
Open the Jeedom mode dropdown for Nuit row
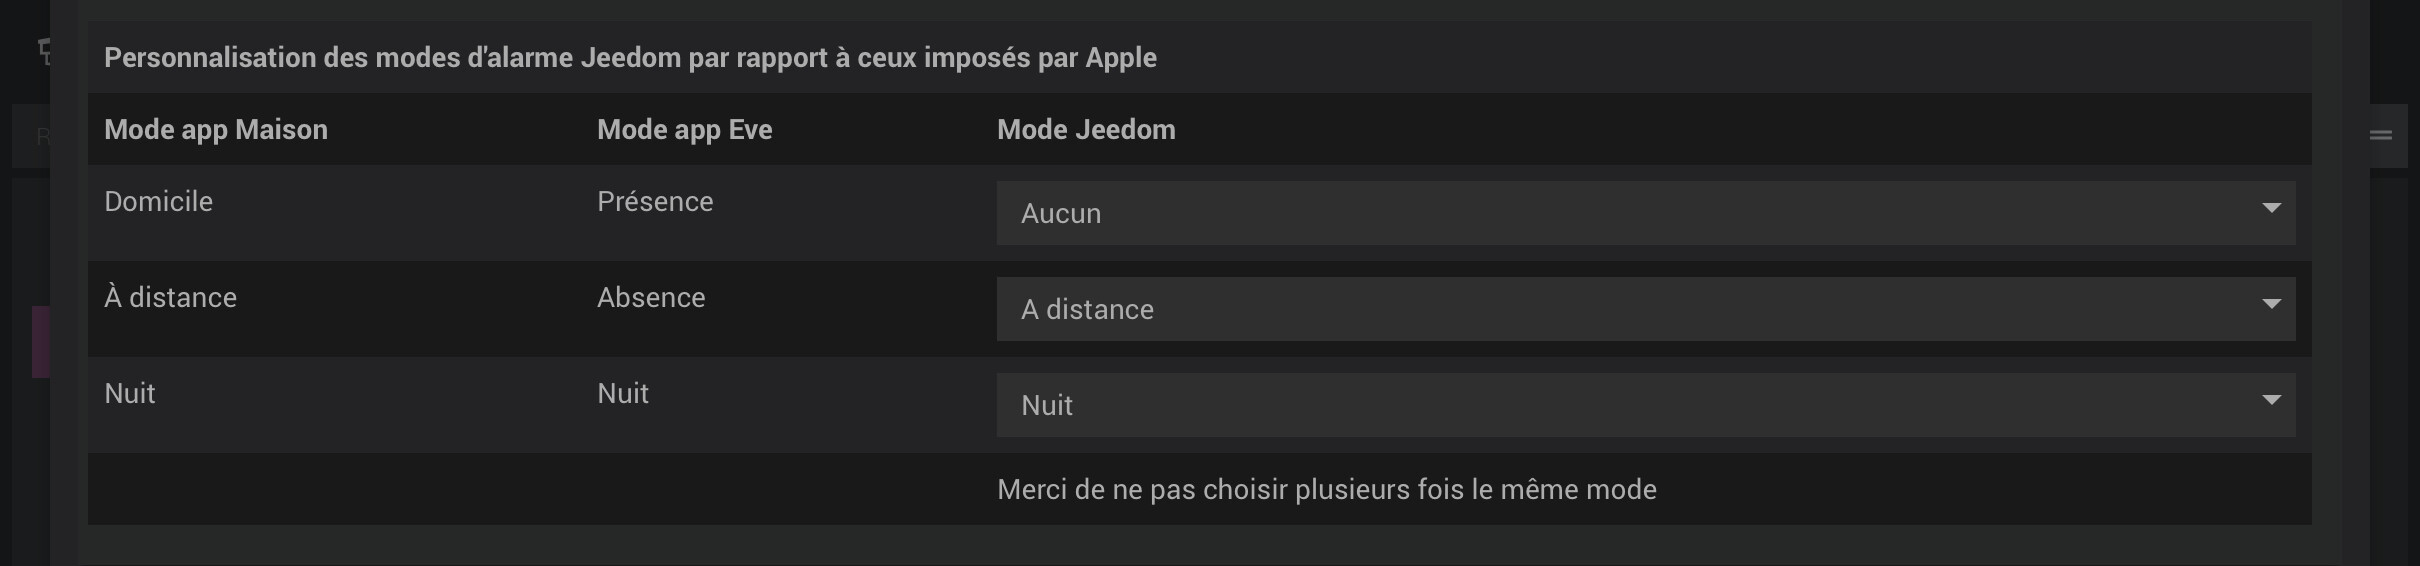pos(1646,405)
